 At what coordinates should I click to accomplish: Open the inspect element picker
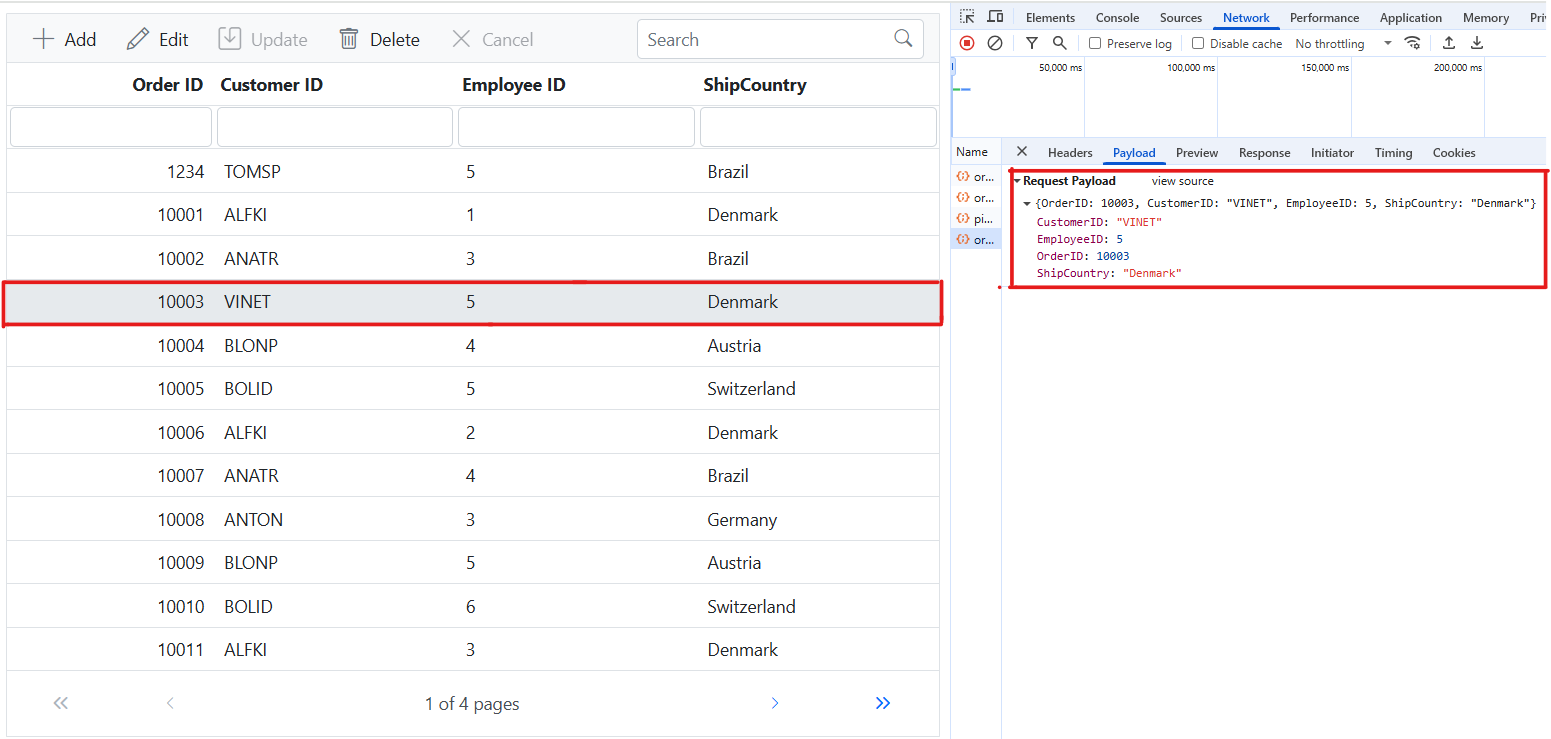coord(967,17)
